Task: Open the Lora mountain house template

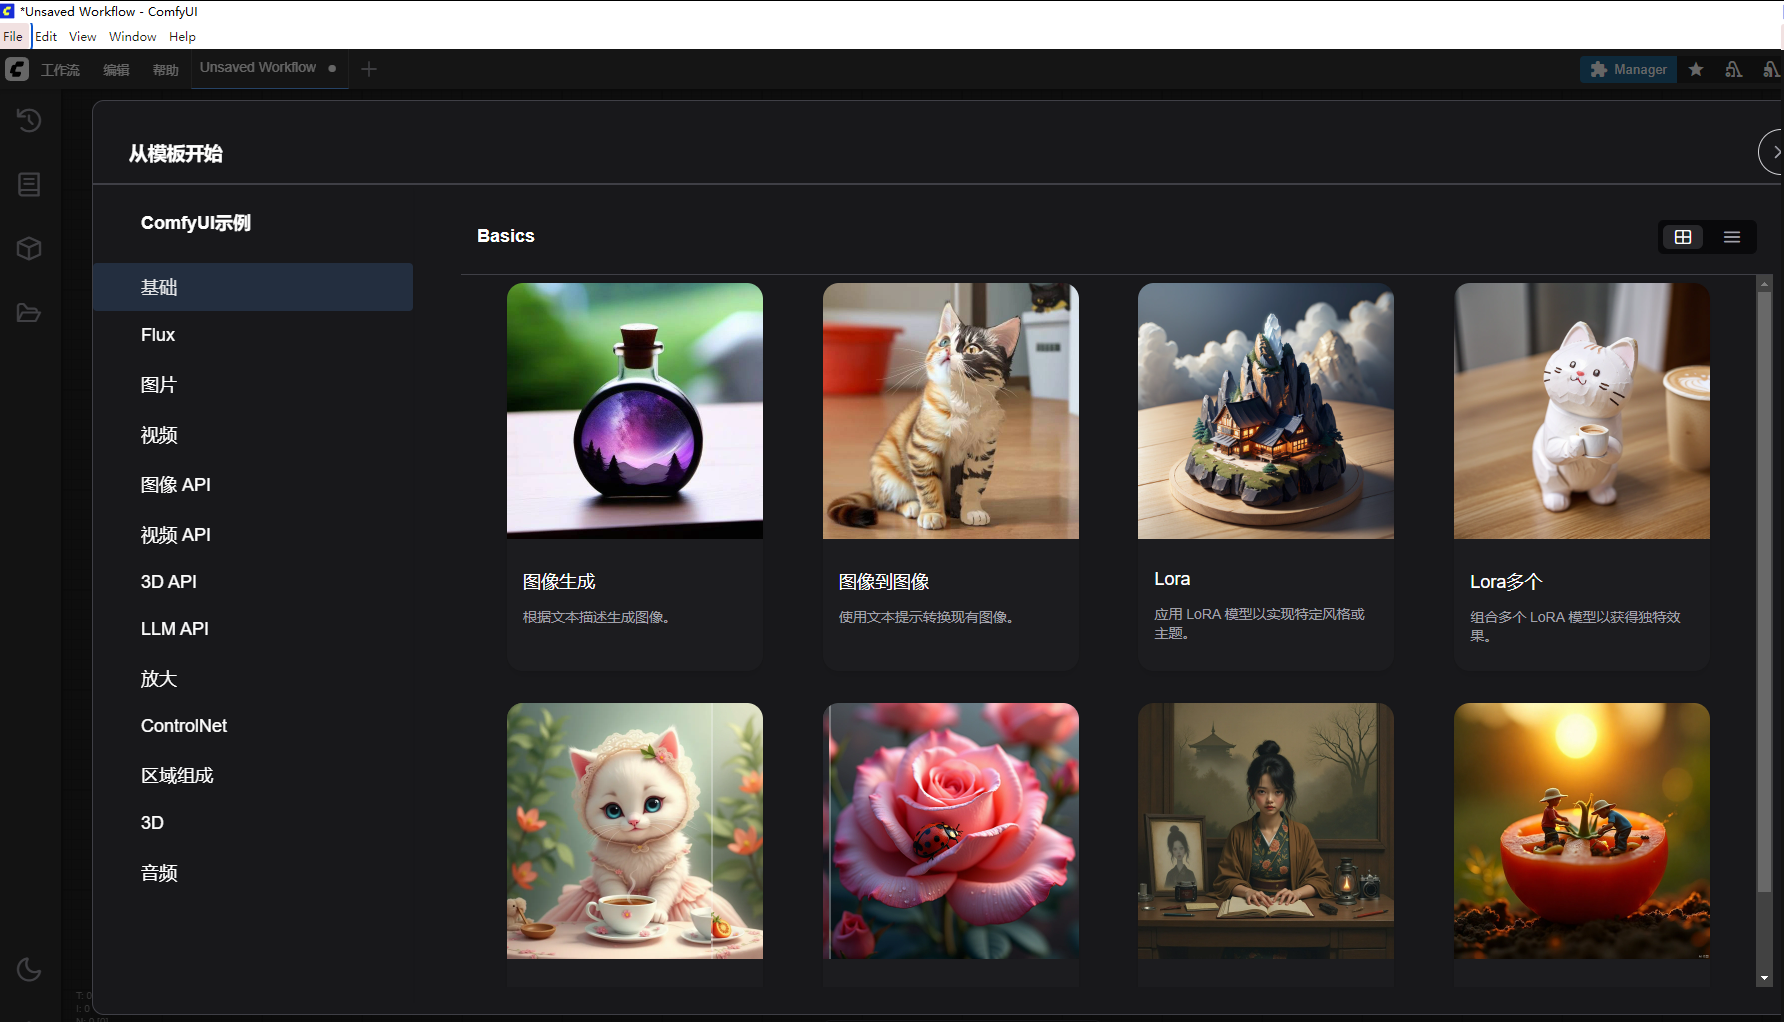Action: click(x=1265, y=411)
